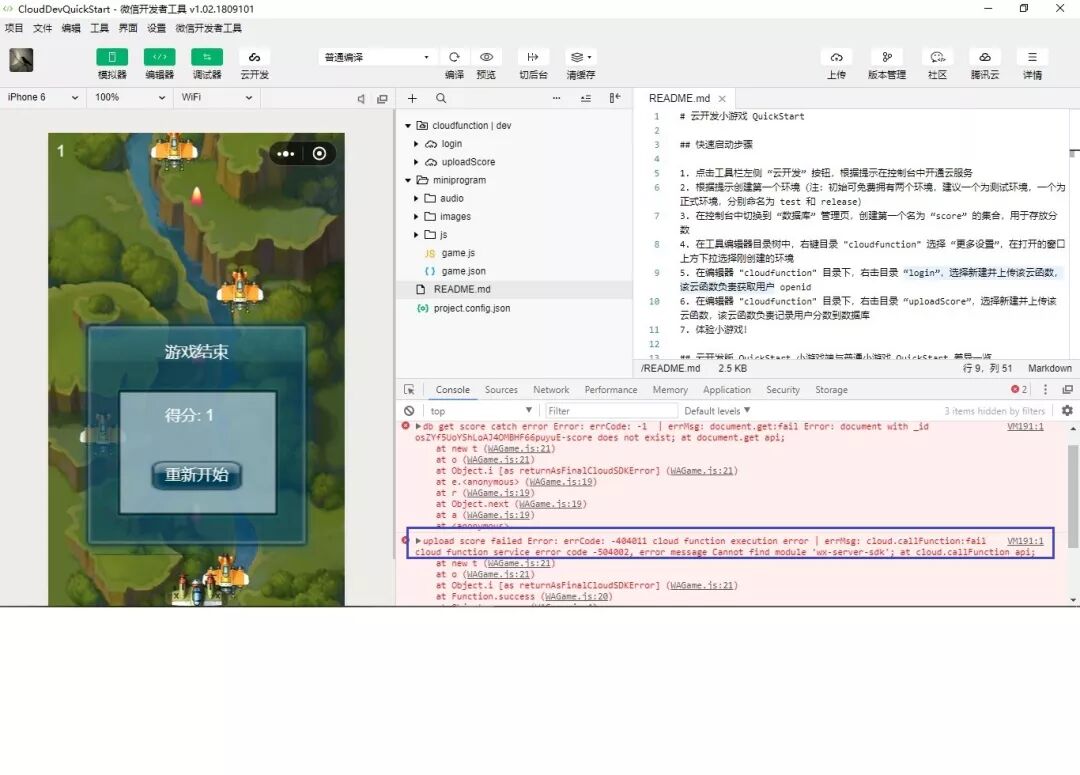
Task: Switch to the Performance tab
Action: click(611, 390)
